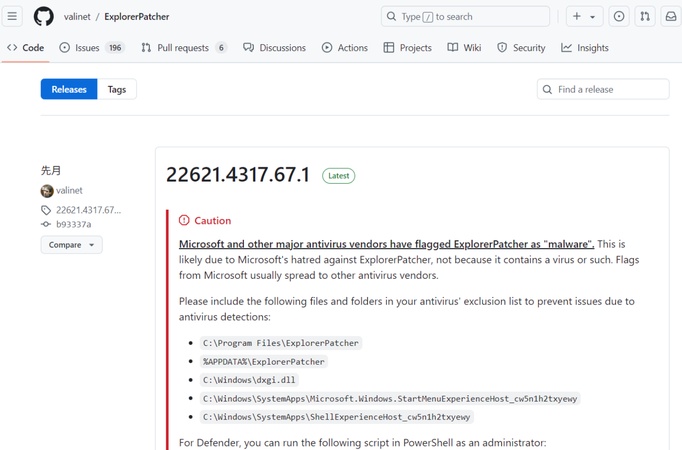Switch to the Code tab
The height and width of the screenshot is (450, 682).
point(26,48)
